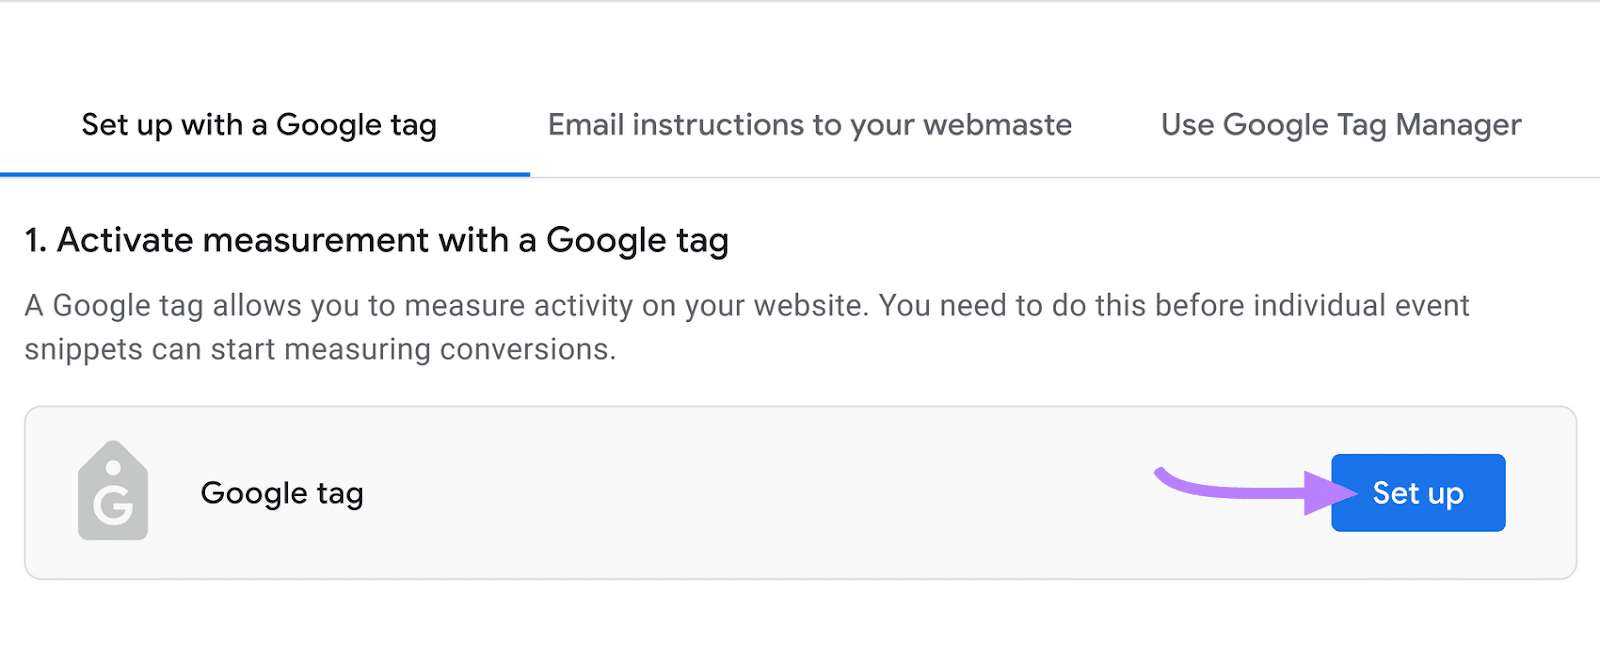Click the 'Google tag' text label

(x=281, y=492)
